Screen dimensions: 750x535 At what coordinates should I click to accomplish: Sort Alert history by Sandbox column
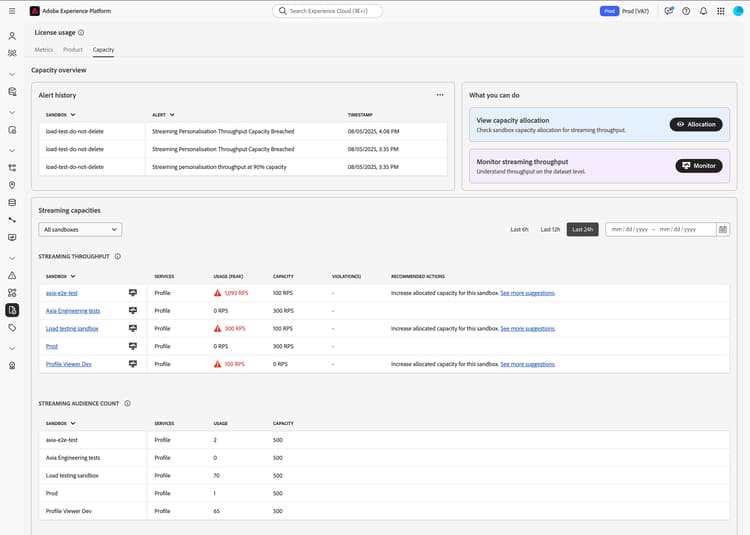click(x=60, y=115)
